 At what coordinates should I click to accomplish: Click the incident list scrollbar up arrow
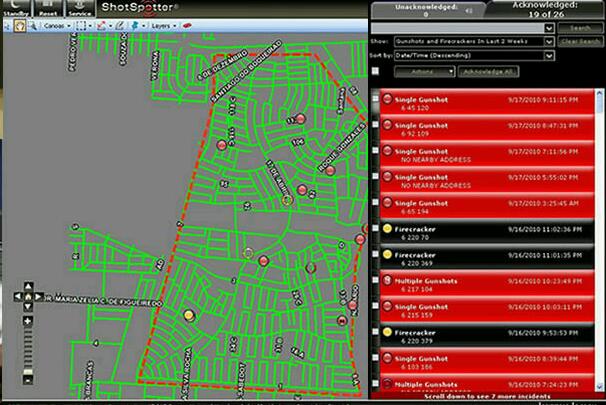(600, 93)
